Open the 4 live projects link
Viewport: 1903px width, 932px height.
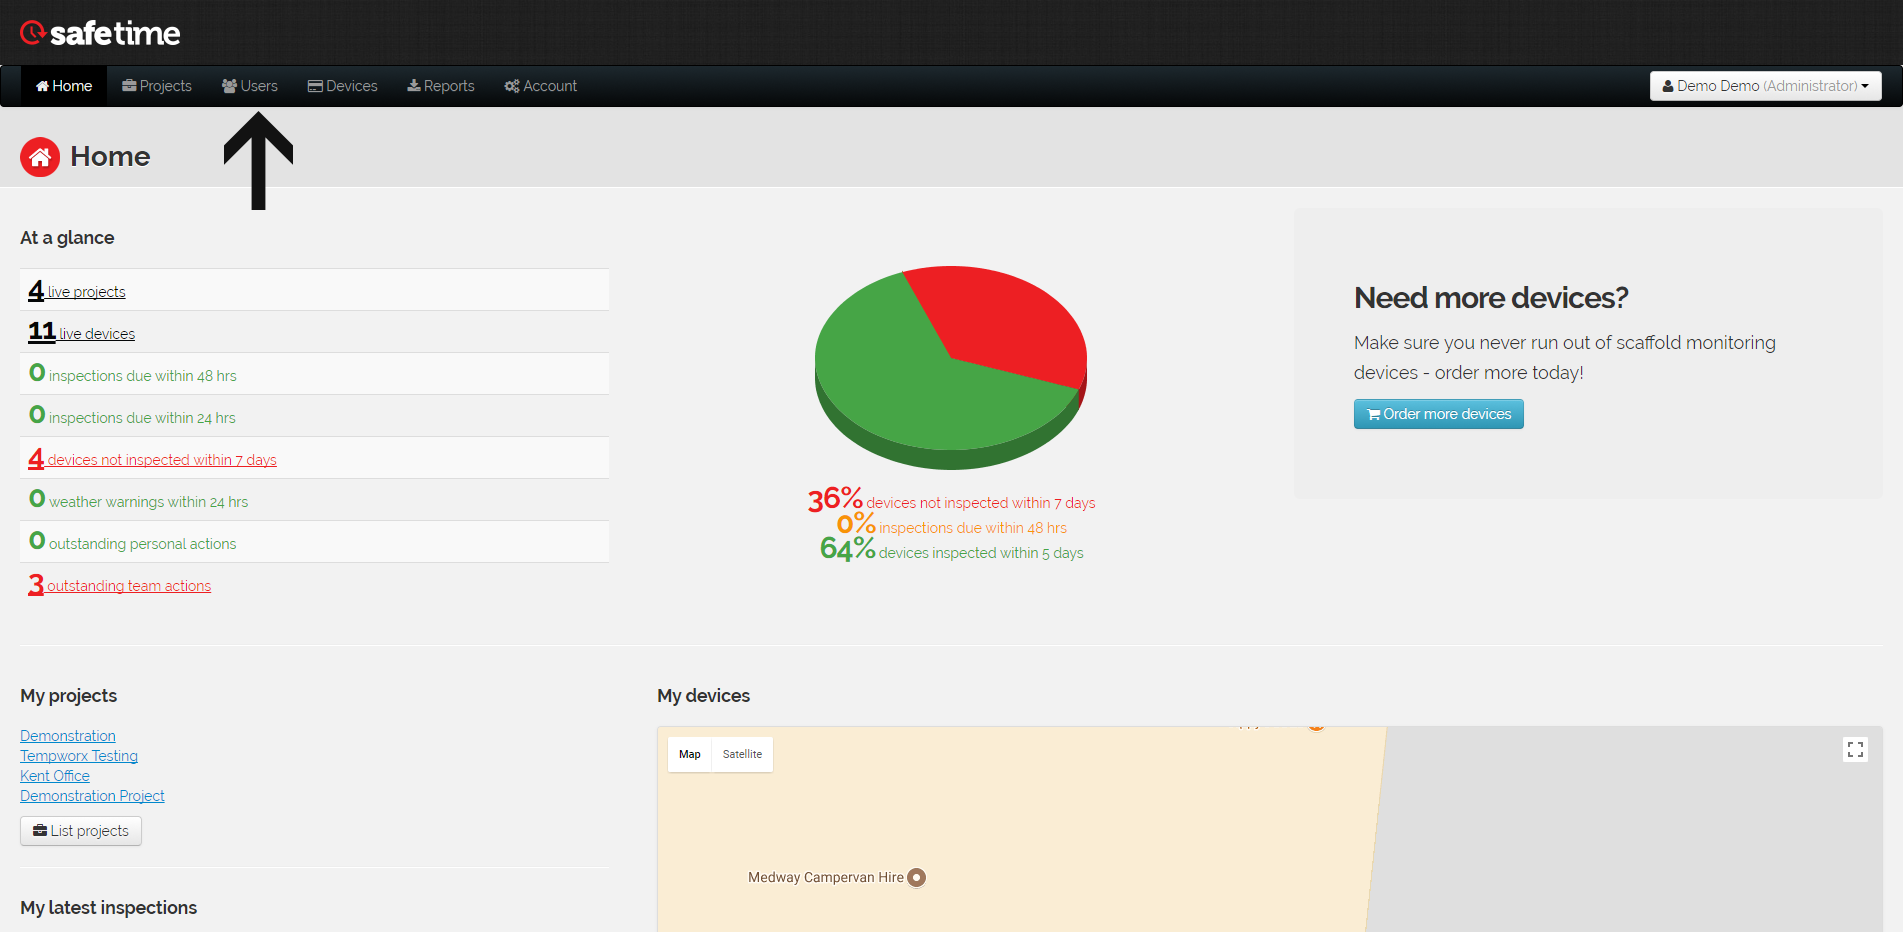77,291
